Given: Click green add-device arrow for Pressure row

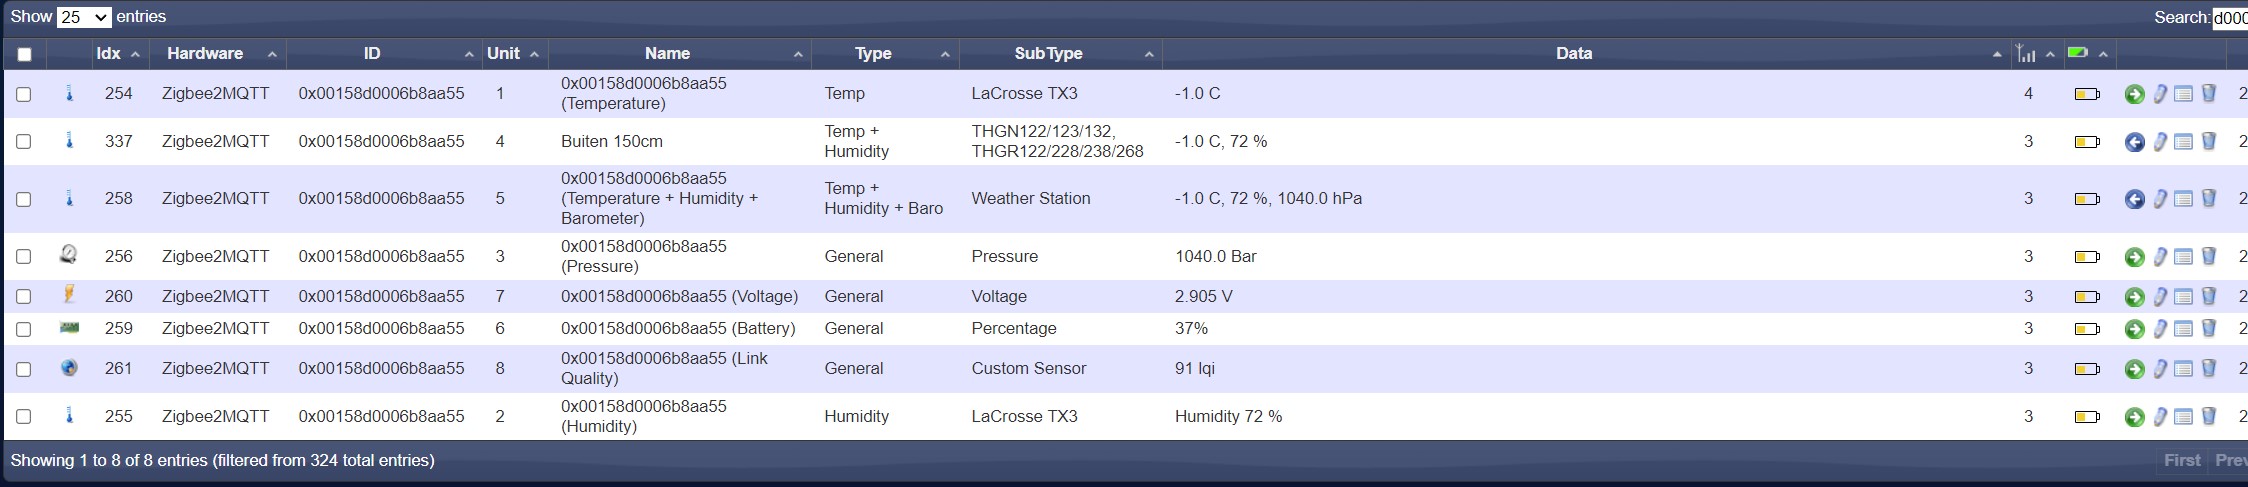Looking at the screenshot, I should tap(2134, 257).
